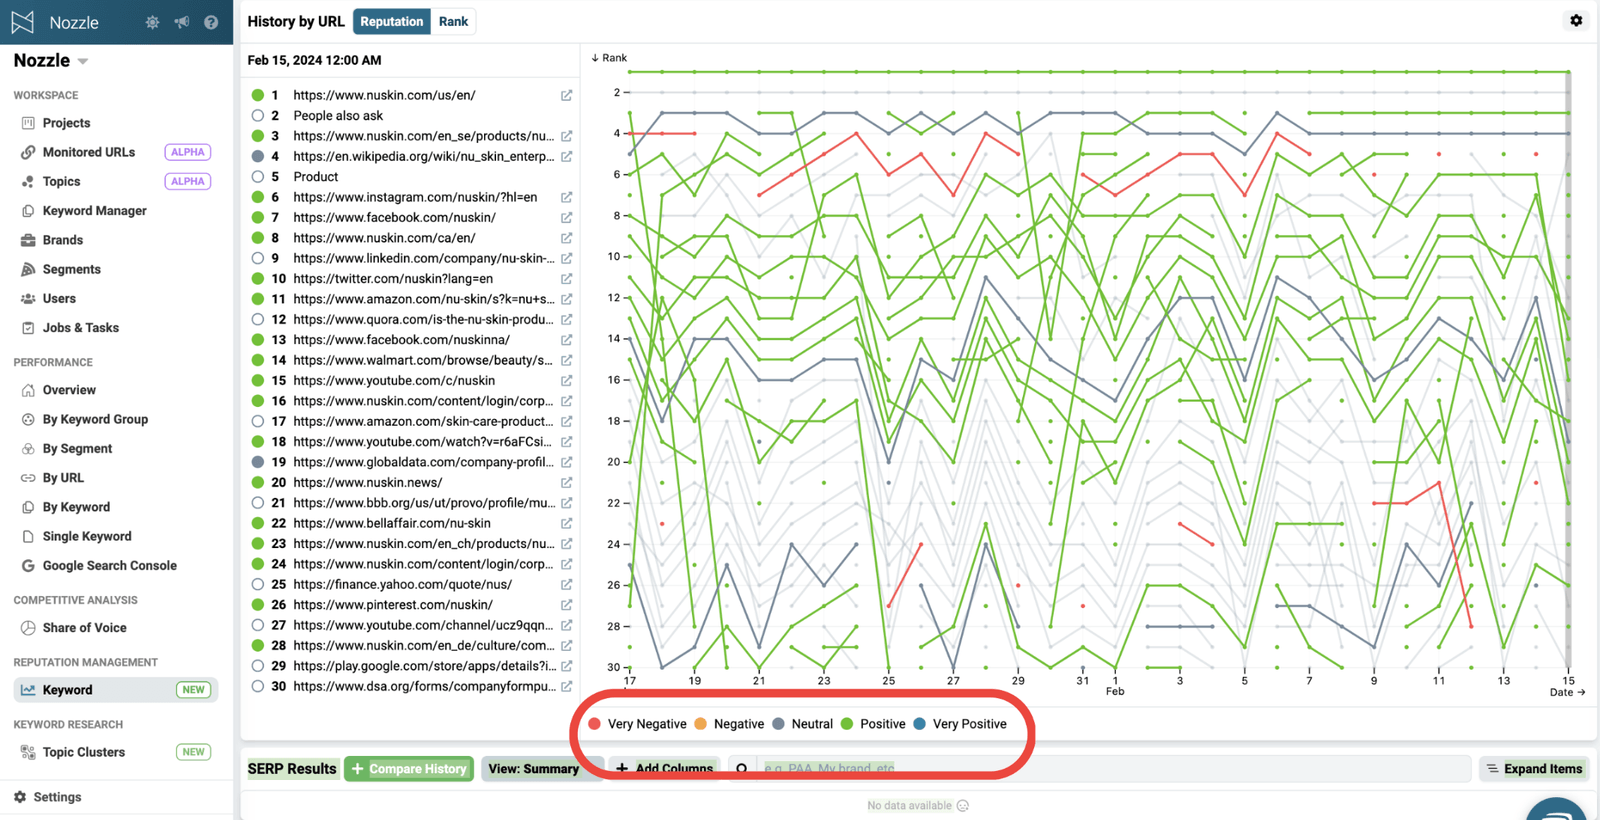This screenshot has width=1600, height=820.
Task: Open external link icon for finance.yahoo.com row
Action: [x=566, y=584]
